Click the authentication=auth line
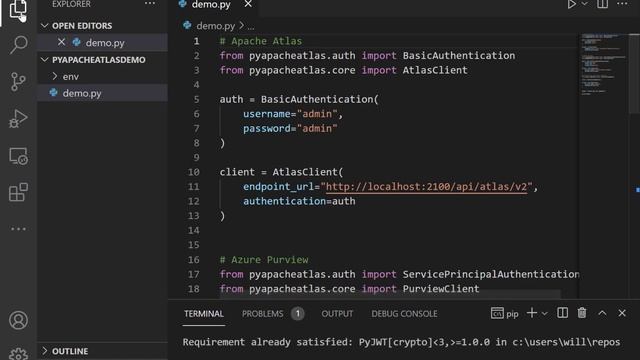This screenshot has width=640, height=360. [299, 201]
